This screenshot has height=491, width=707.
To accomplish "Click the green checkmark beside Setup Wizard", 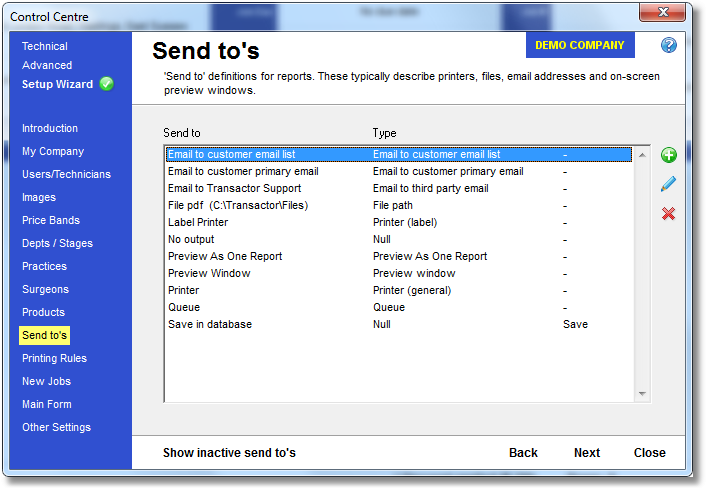I will coord(106,84).
